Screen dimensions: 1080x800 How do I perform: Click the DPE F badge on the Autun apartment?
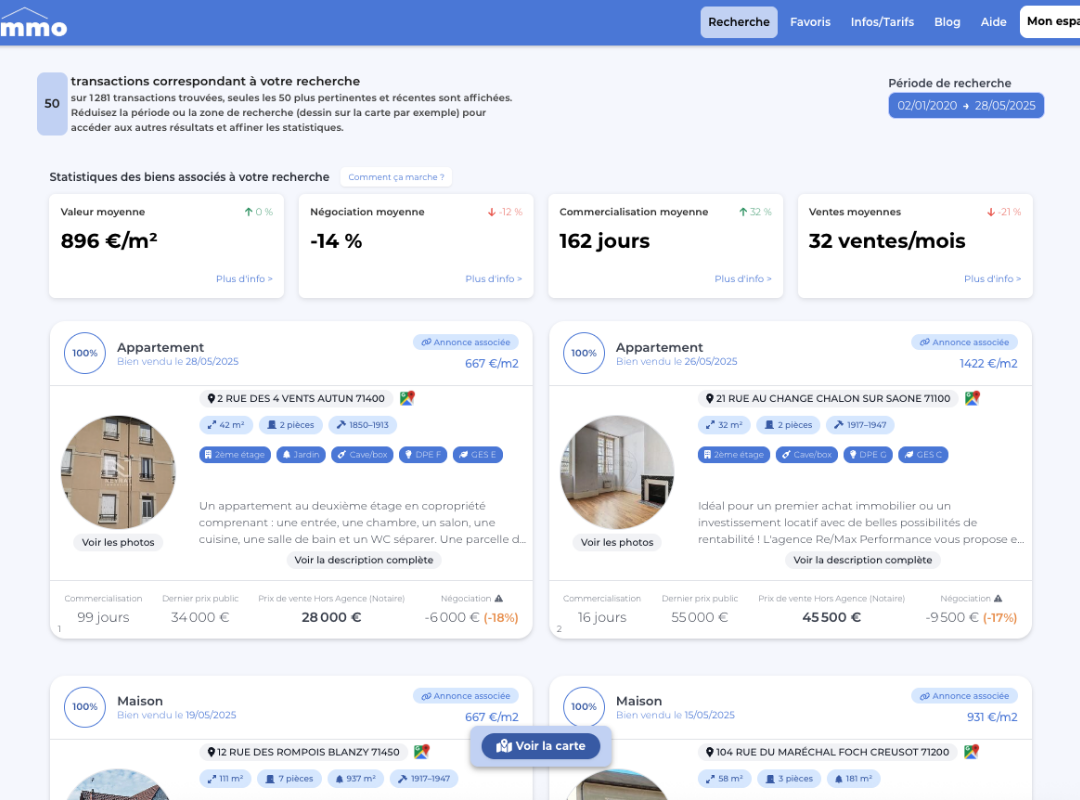coord(424,454)
